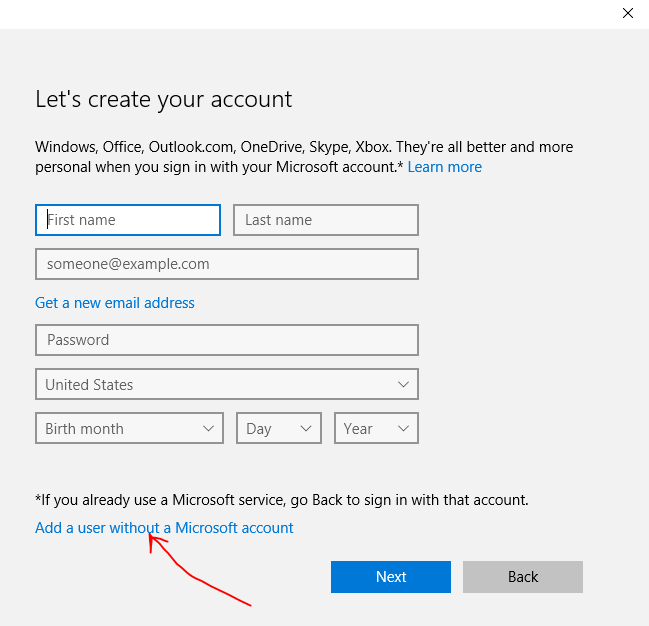
Task: Go back with the Back button
Action: click(x=523, y=577)
